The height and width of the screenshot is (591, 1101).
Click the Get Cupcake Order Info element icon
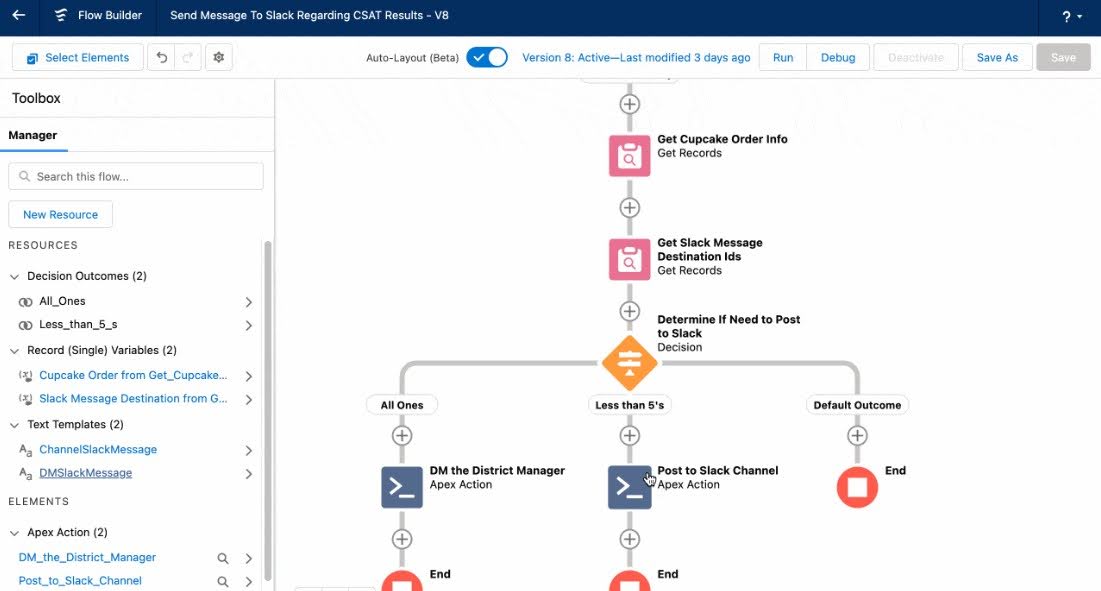click(x=629, y=156)
